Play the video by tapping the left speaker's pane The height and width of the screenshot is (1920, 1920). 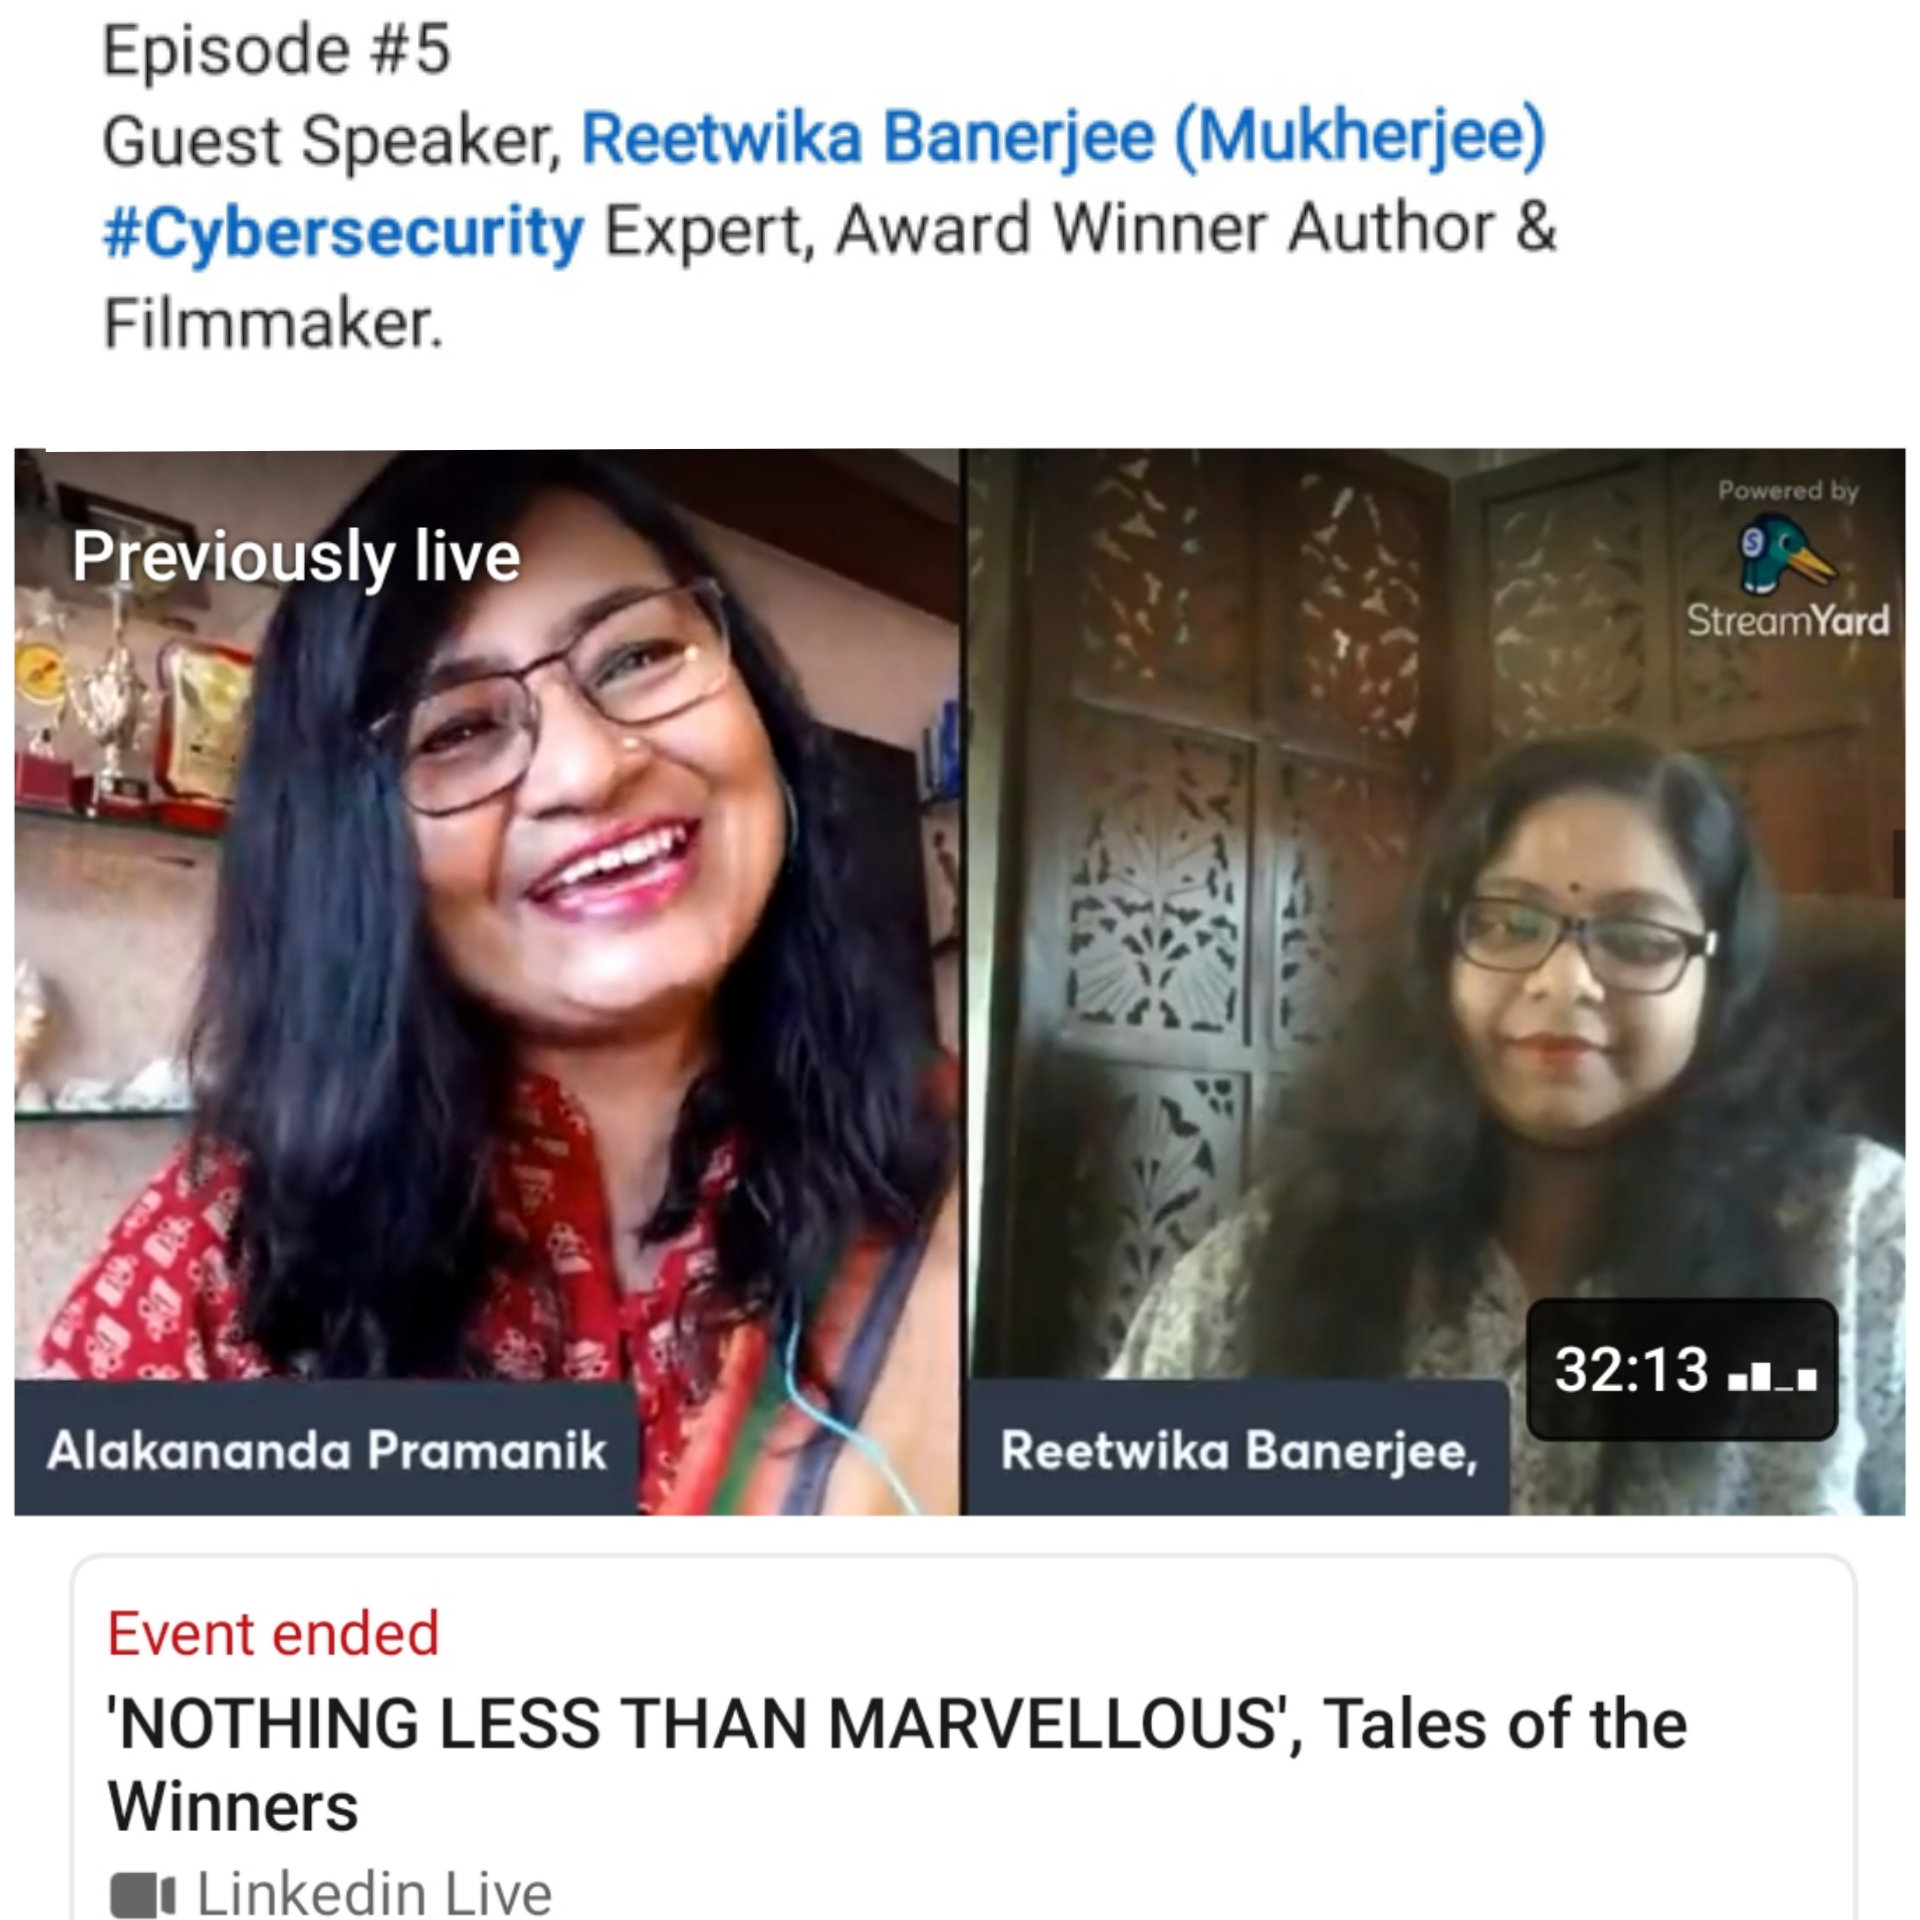point(487,982)
